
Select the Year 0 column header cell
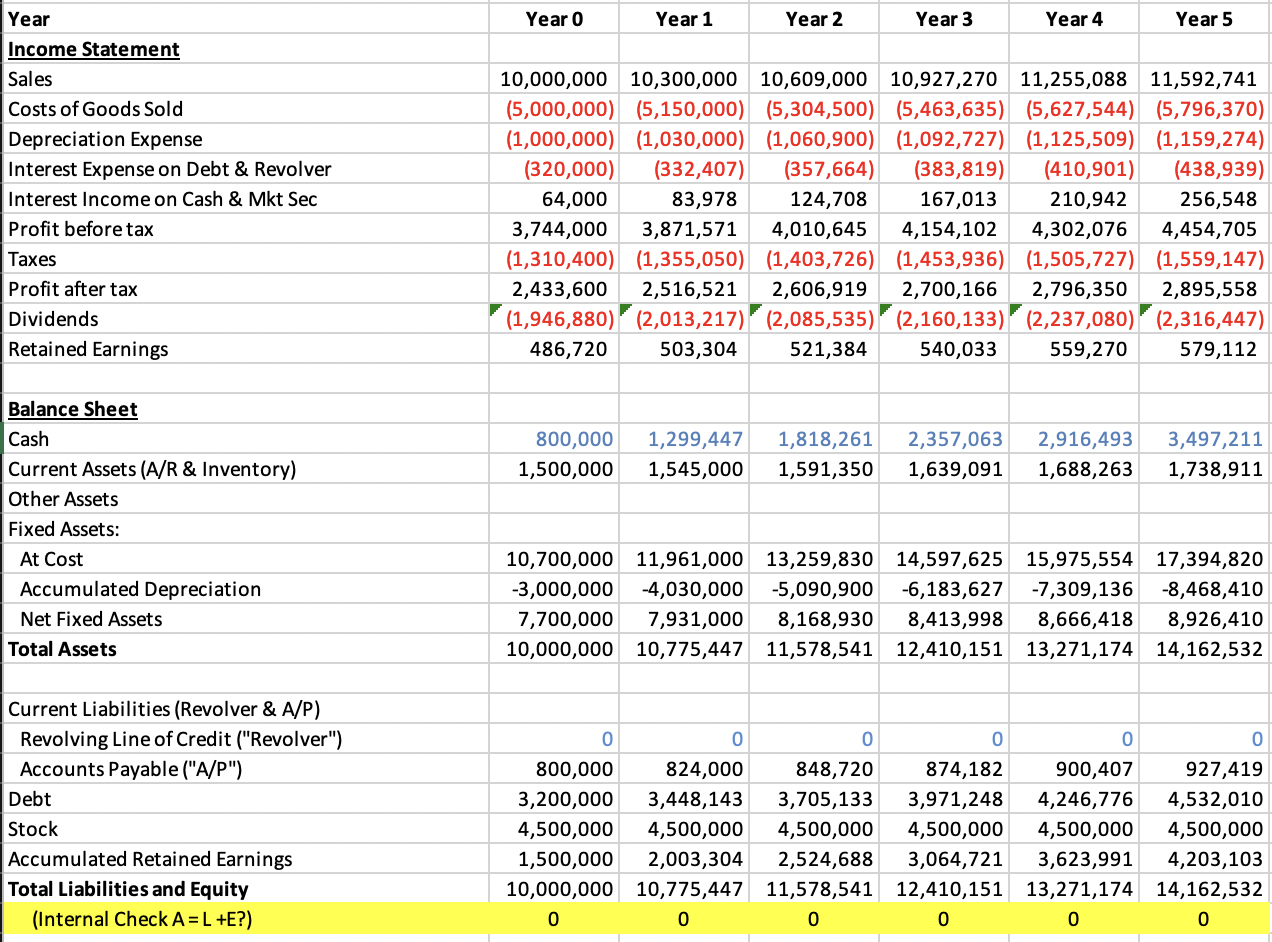tap(554, 18)
